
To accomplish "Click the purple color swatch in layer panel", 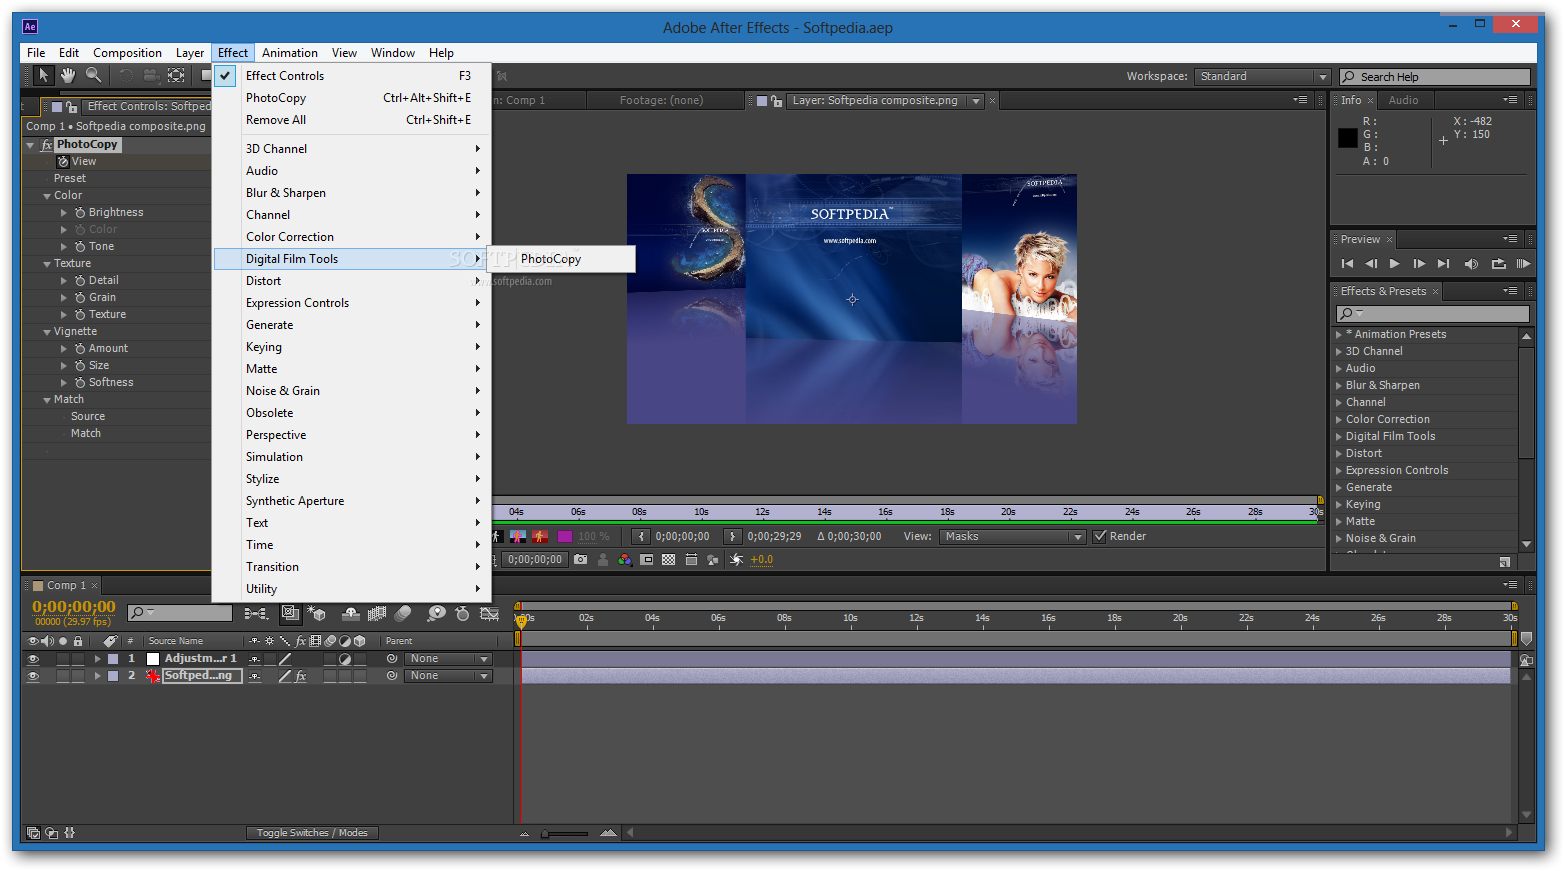I will pyautogui.click(x=565, y=537).
